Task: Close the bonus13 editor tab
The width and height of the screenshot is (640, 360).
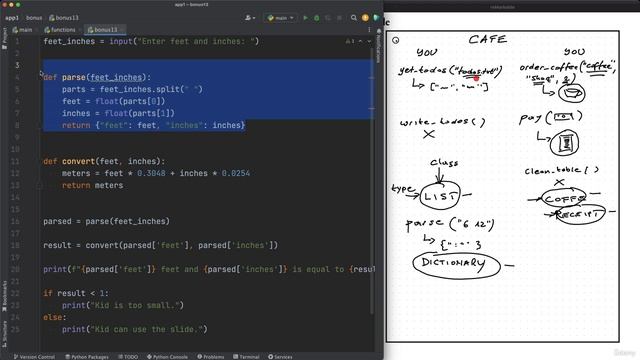Action: [122, 30]
